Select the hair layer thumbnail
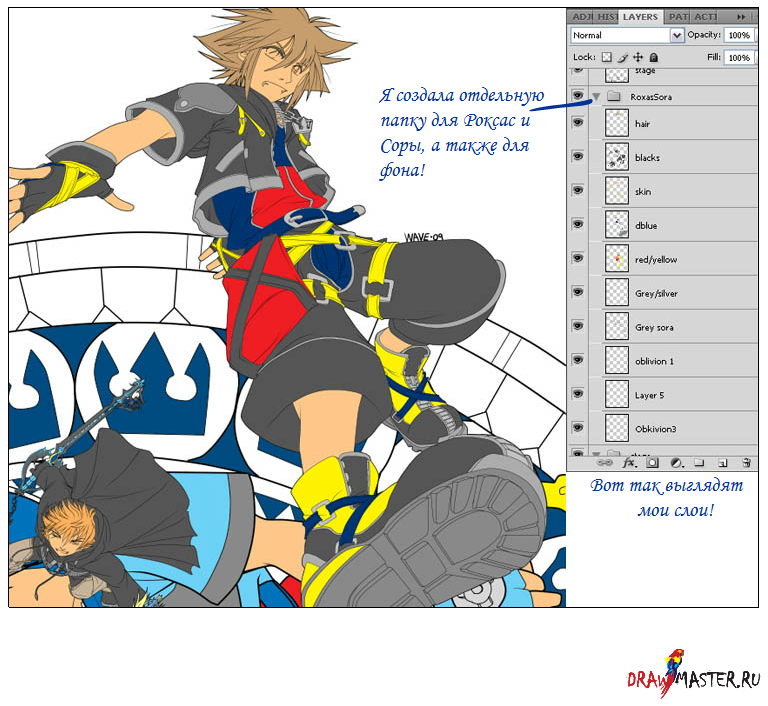Image resolution: width=768 pixels, height=706 pixels. [x=617, y=123]
